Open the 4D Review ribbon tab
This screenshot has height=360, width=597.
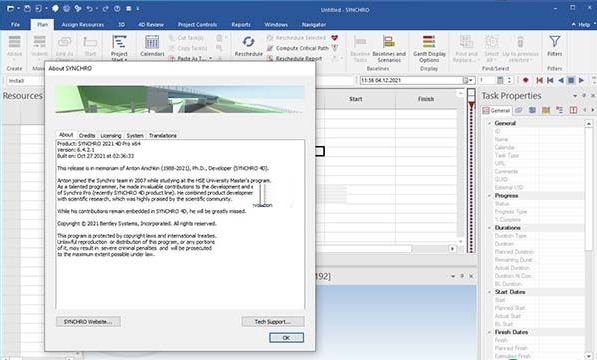point(151,25)
